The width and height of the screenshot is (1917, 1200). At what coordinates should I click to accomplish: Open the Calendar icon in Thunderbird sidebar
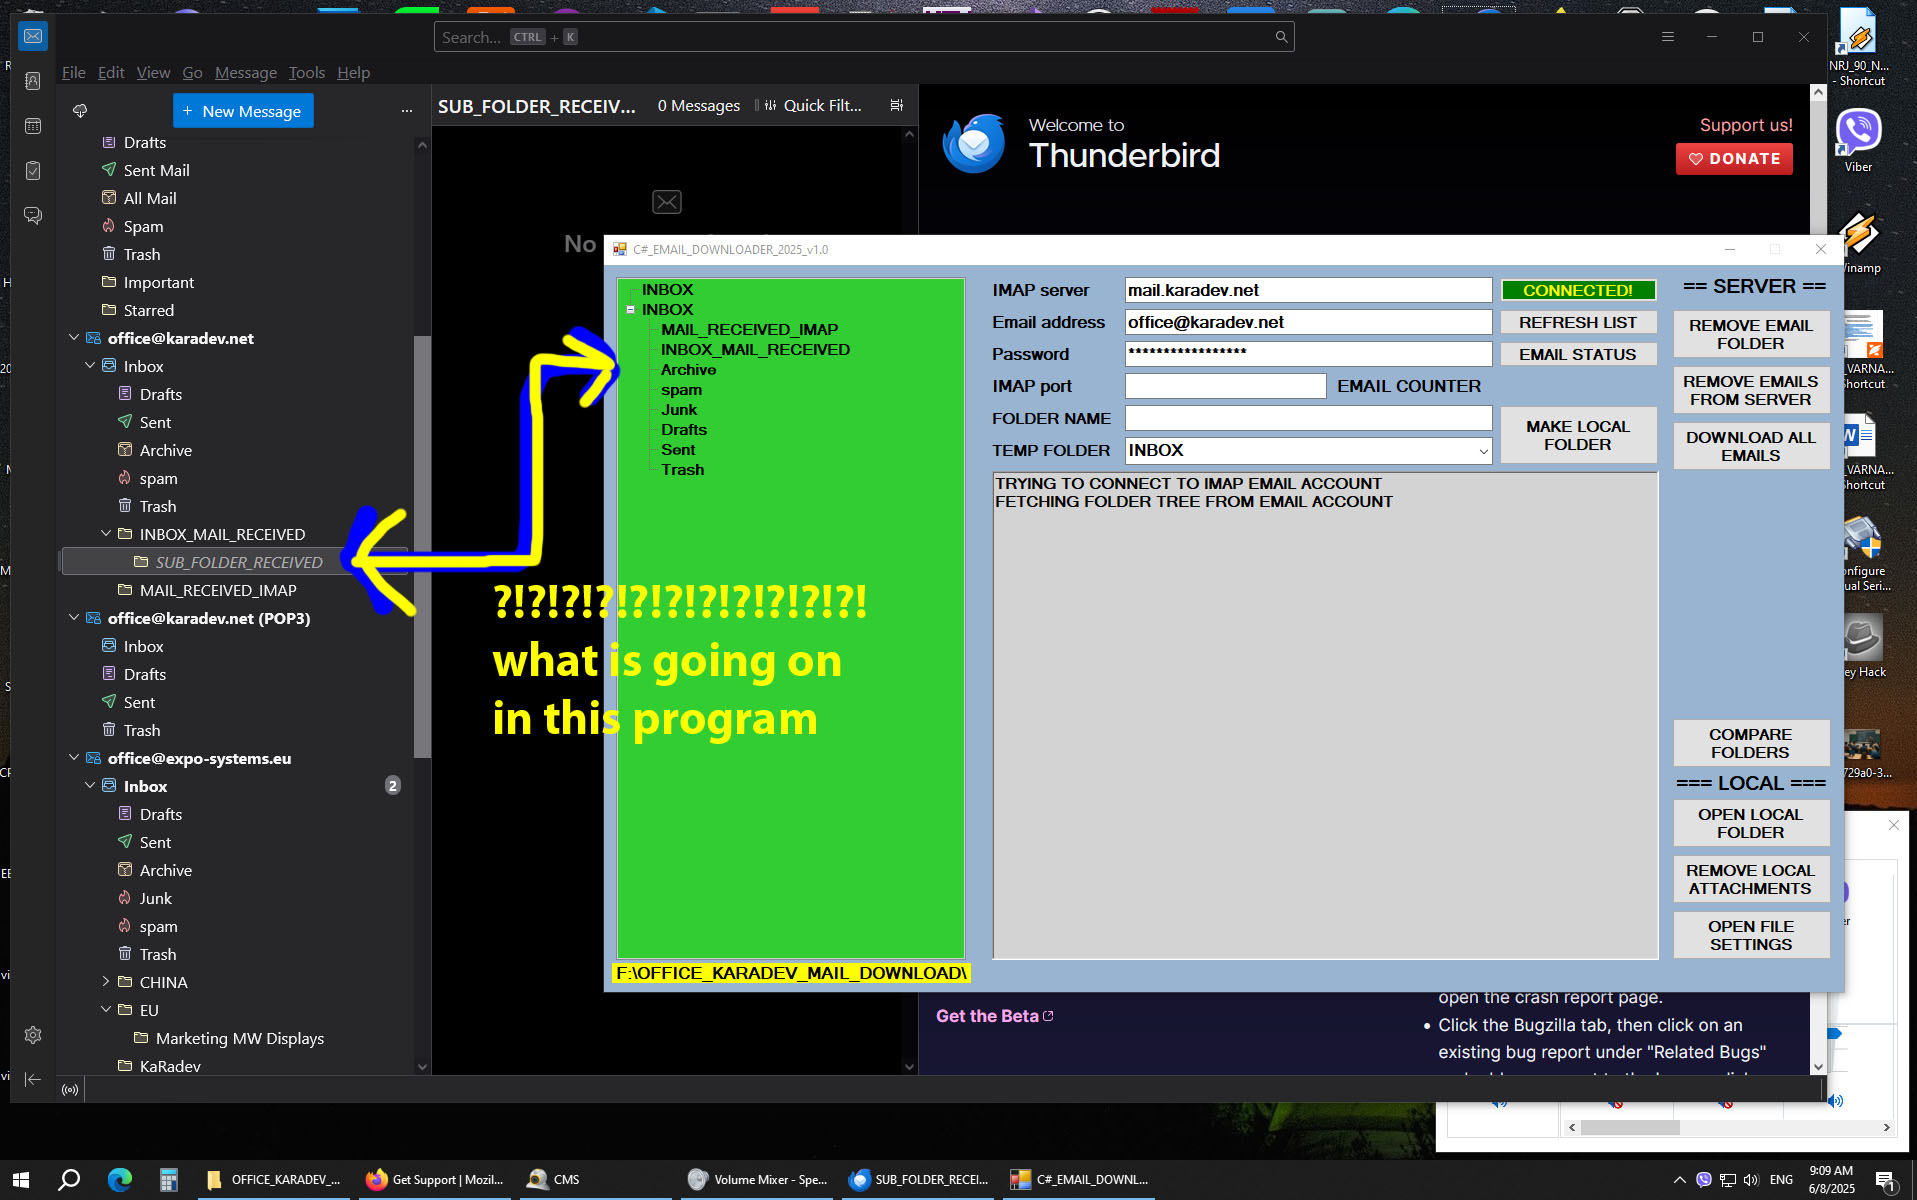pyautogui.click(x=33, y=126)
